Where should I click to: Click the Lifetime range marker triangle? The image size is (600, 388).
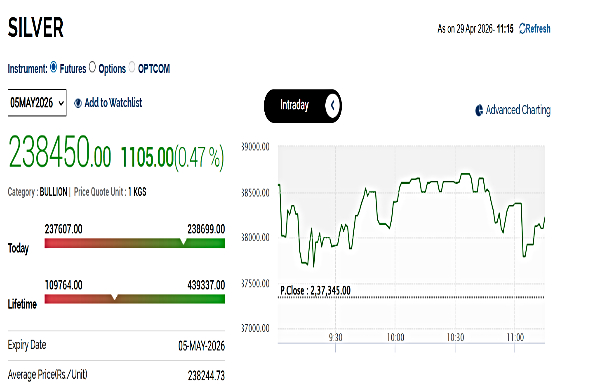tap(114, 297)
